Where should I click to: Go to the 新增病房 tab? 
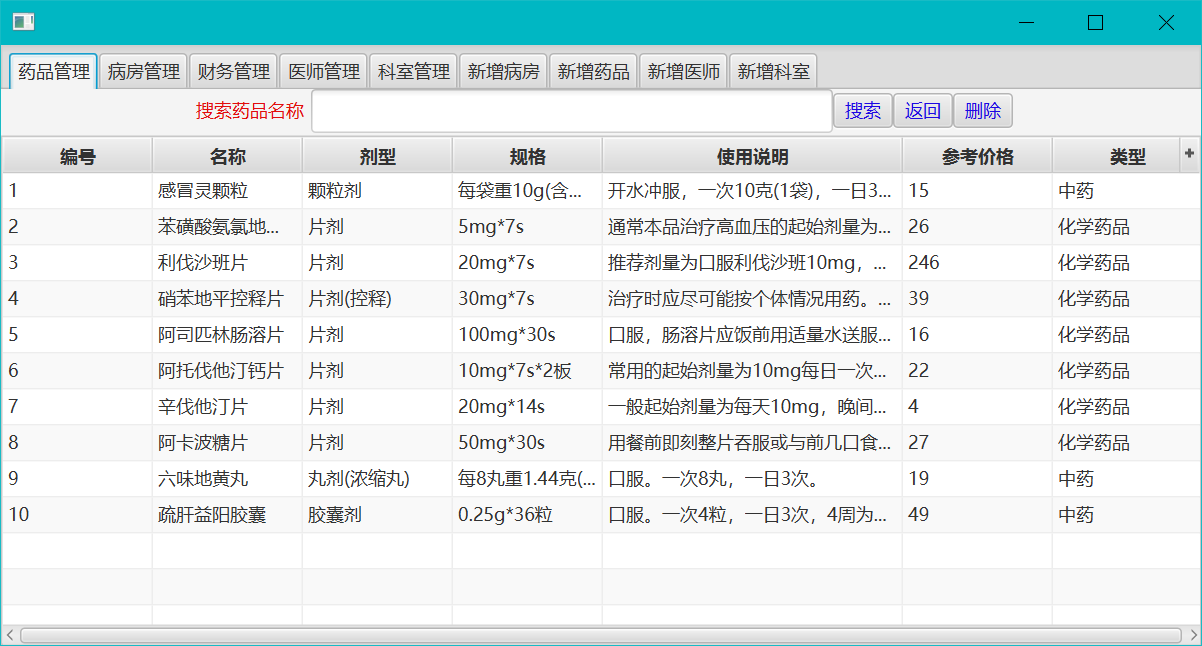tap(504, 72)
